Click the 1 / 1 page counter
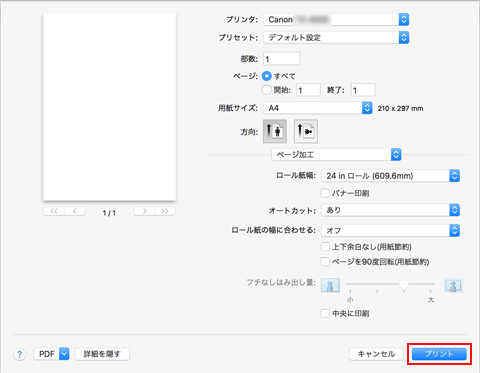 (109, 213)
